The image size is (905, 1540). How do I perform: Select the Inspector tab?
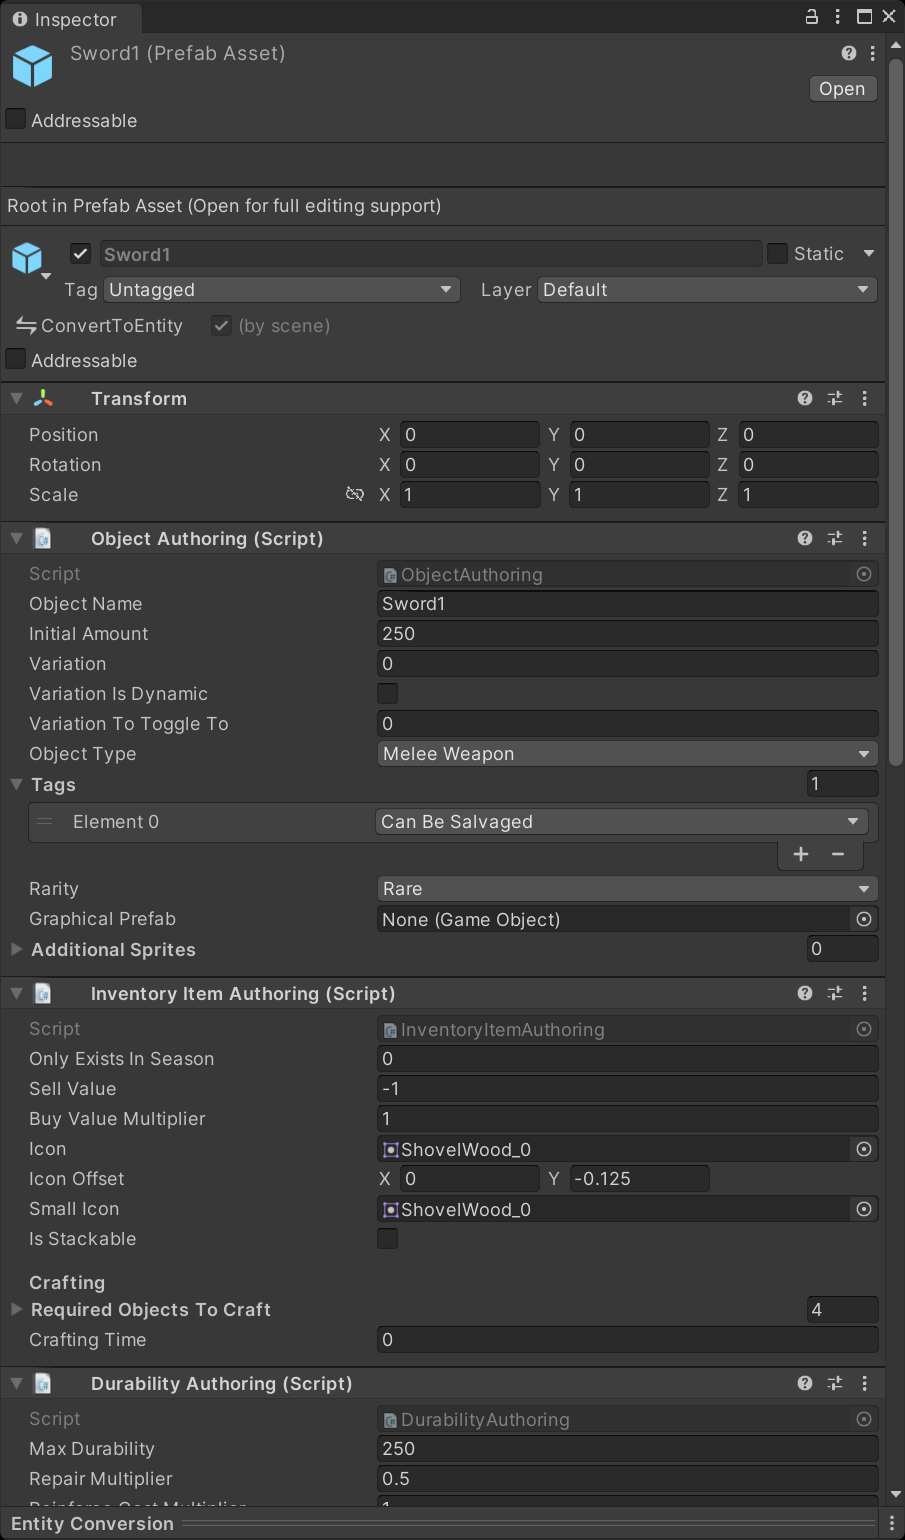[x=66, y=19]
